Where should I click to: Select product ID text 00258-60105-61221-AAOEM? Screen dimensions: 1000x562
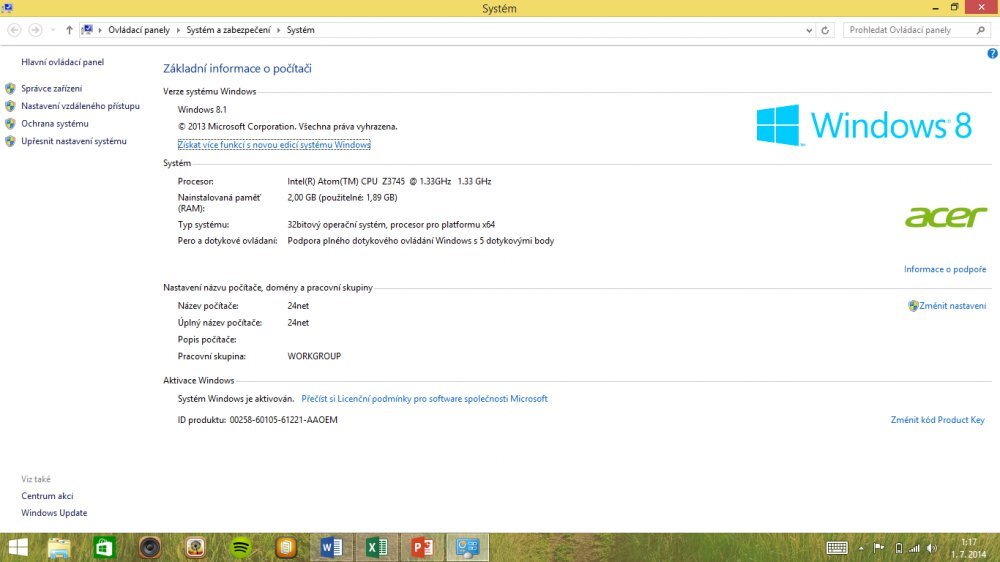[283, 420]
